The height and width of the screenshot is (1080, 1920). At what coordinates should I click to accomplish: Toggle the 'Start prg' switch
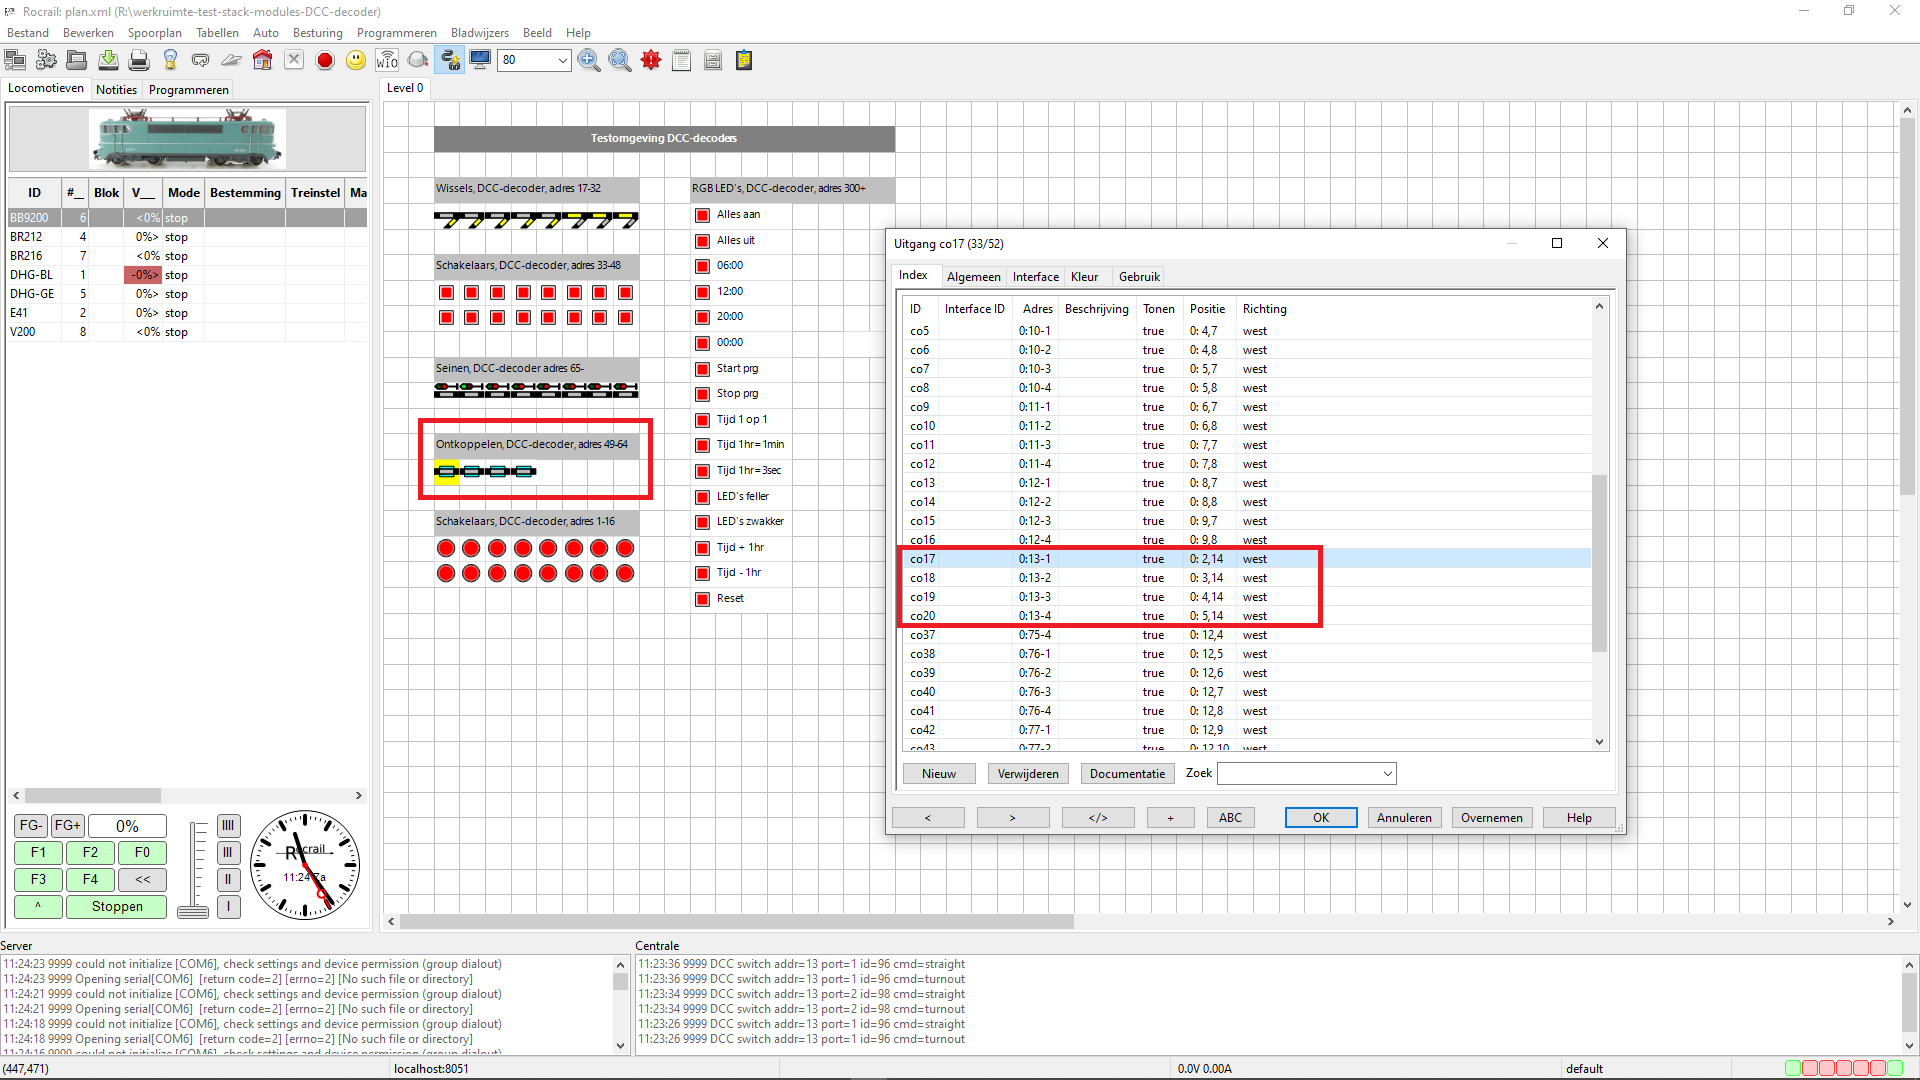703,369
